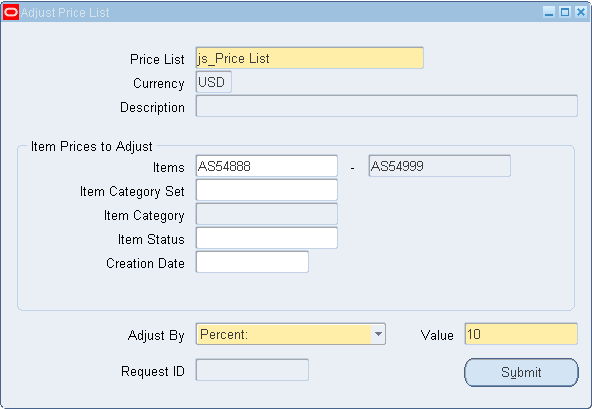Open the Adjust By dropdown arrow
The width and height of the screenshot is (592, 409).
[378, 334]
